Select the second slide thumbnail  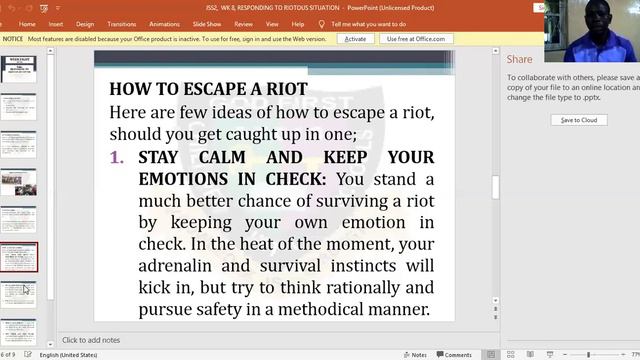click(18, 107)
